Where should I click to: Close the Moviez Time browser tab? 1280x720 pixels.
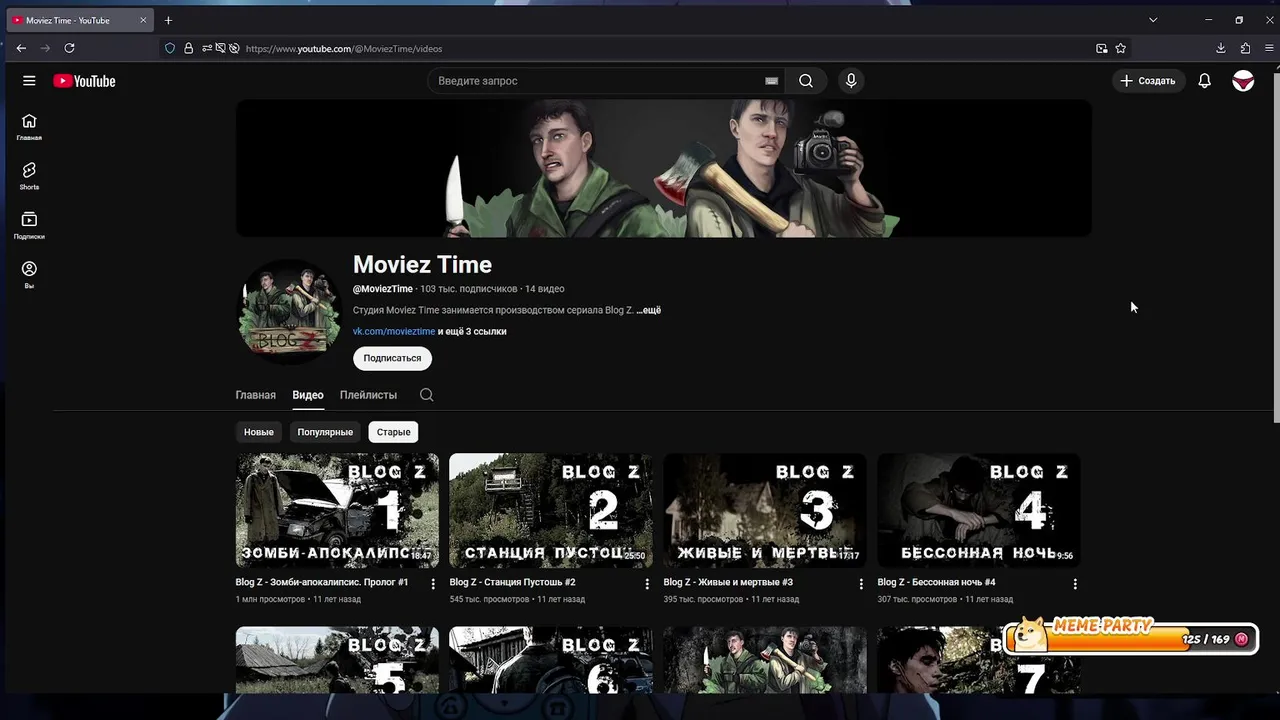tap(143, 20)
